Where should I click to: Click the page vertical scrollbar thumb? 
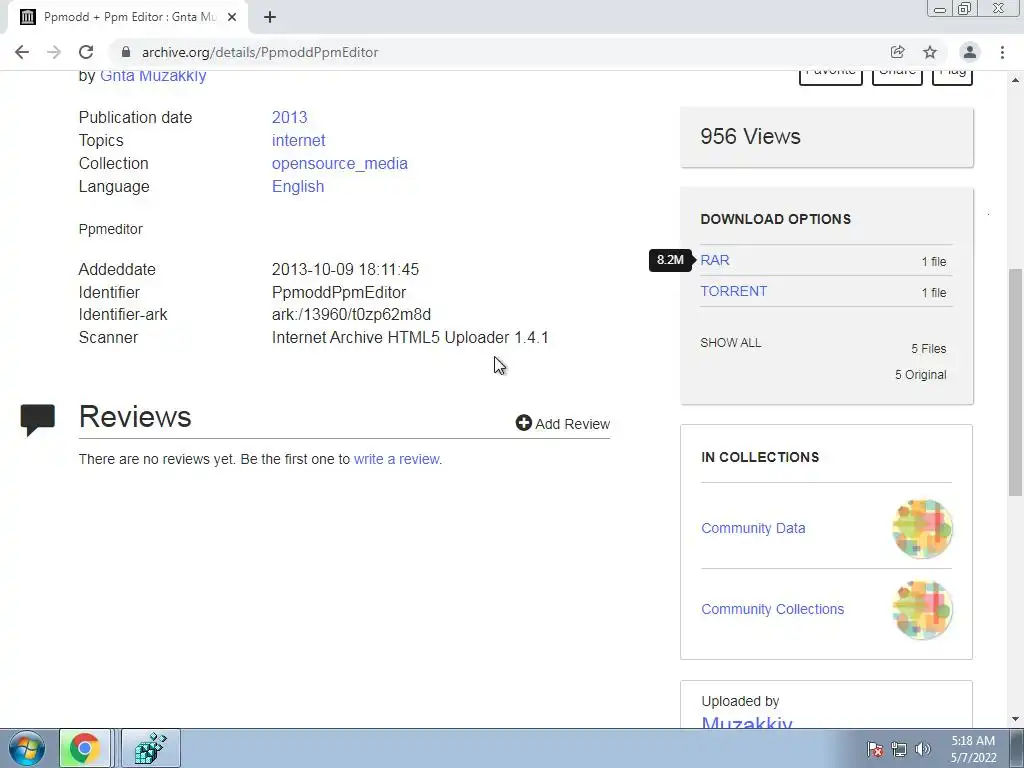[1015, 382]
